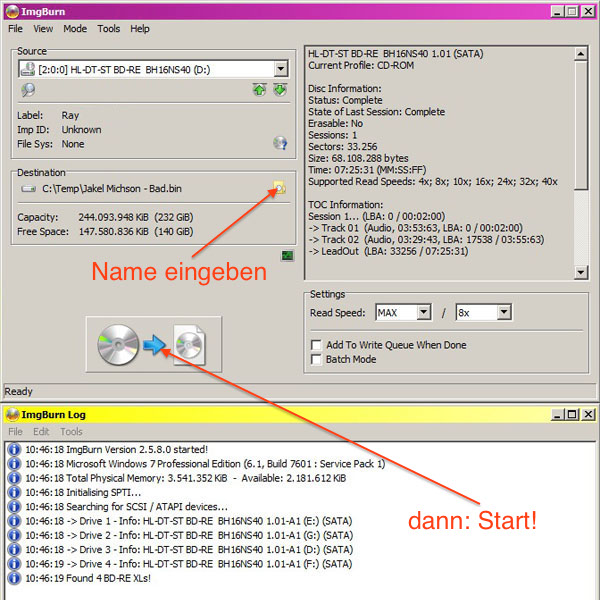Toggle the Batch Mode checkbox

[316, 359]
